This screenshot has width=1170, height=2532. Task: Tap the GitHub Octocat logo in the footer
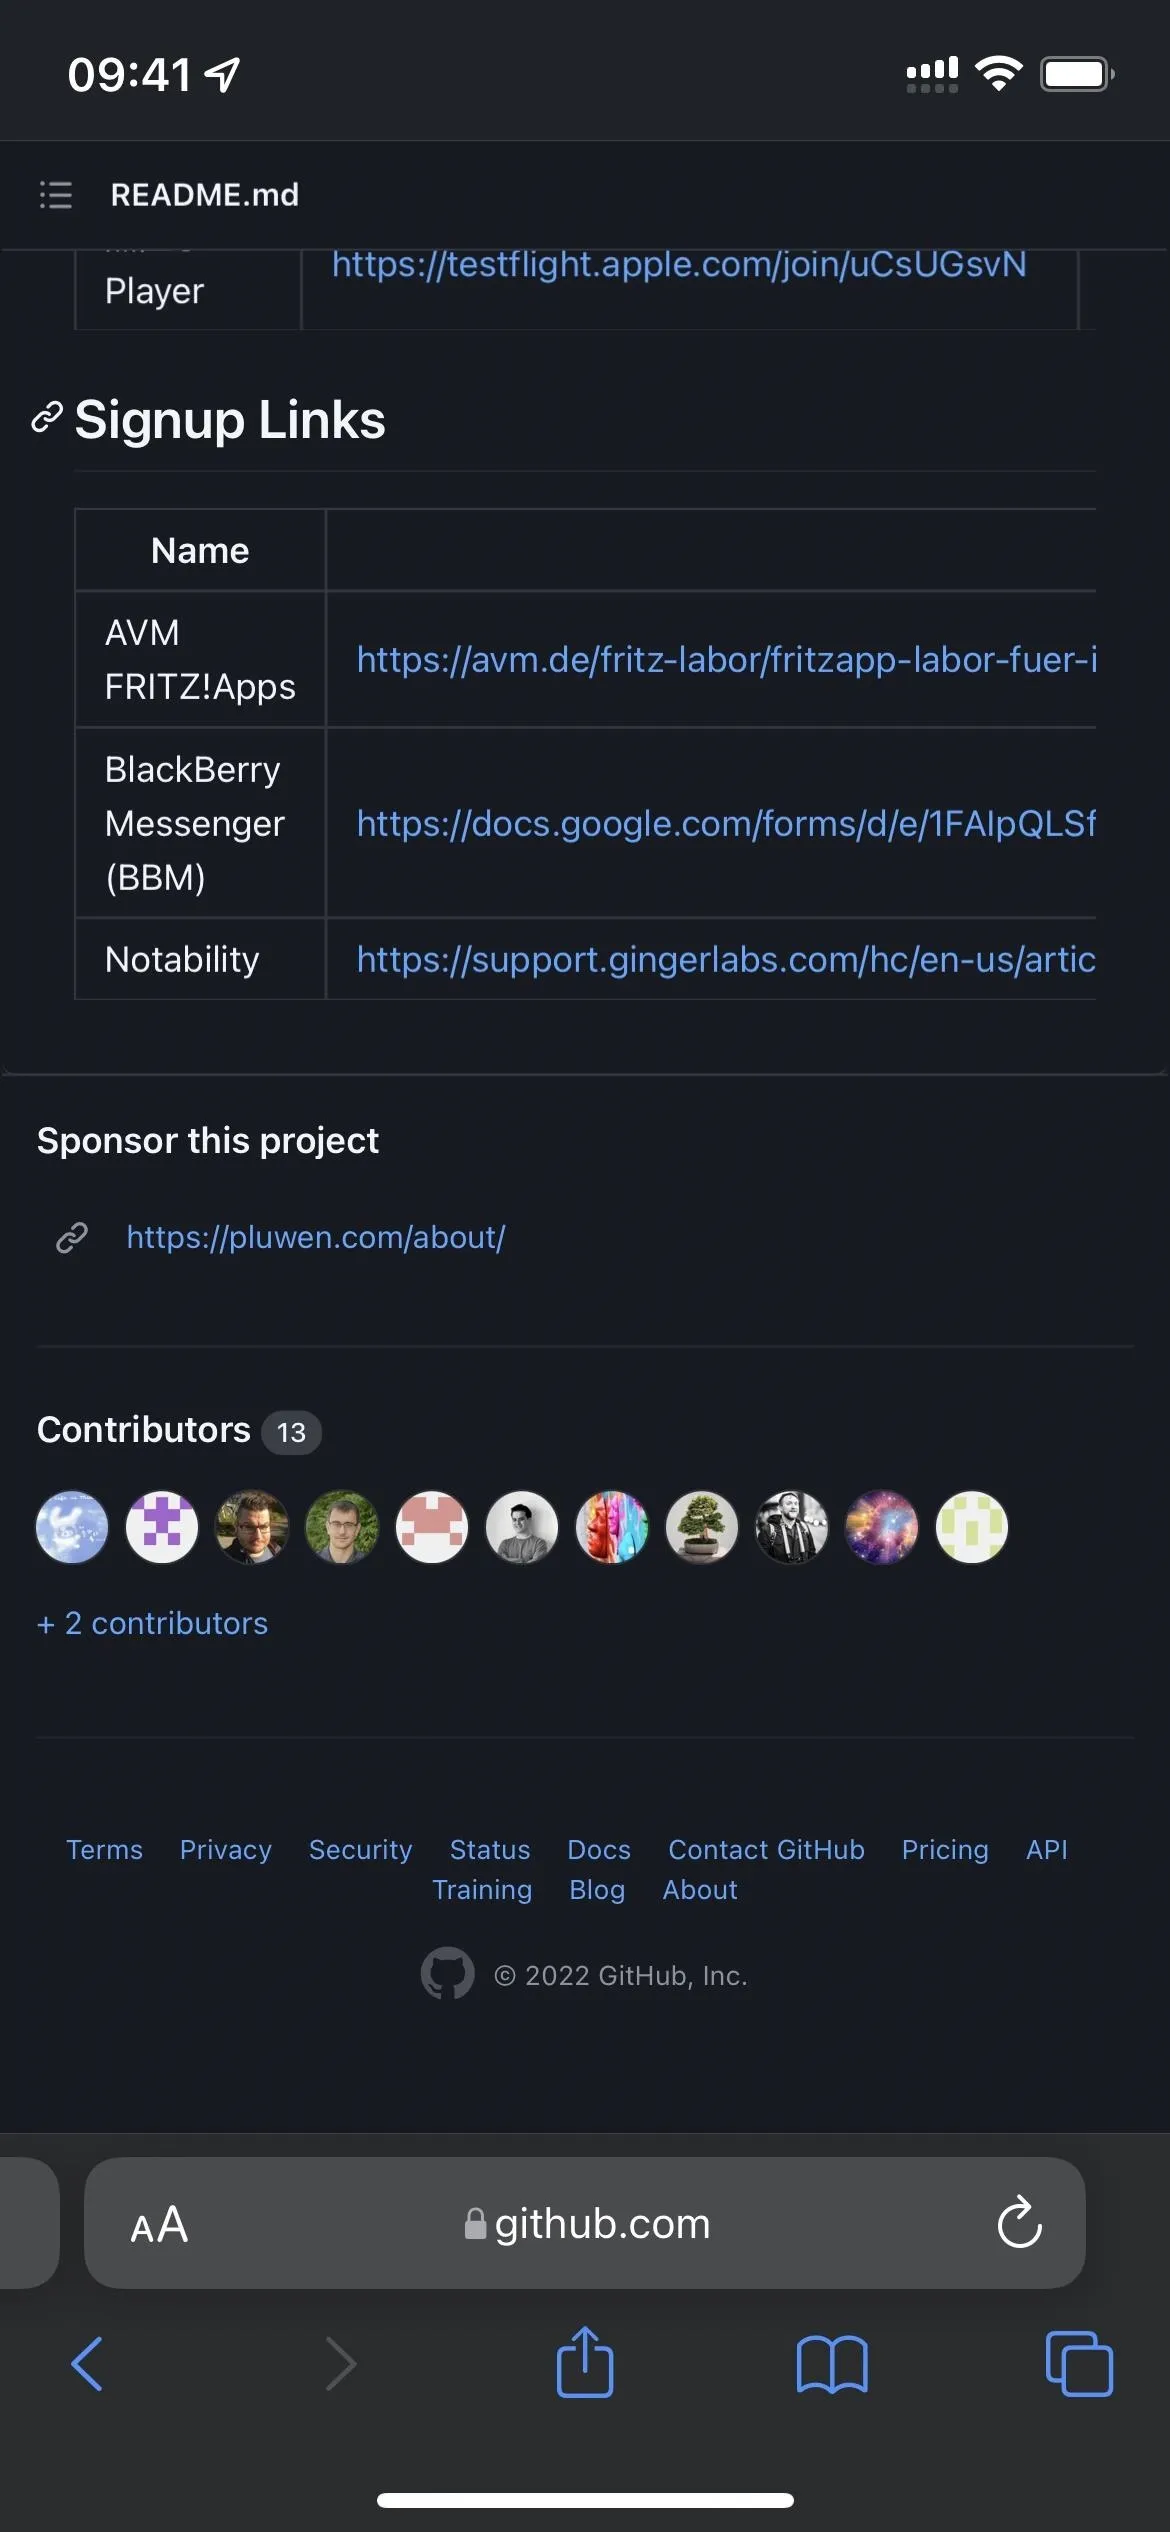click(447, 1973)
